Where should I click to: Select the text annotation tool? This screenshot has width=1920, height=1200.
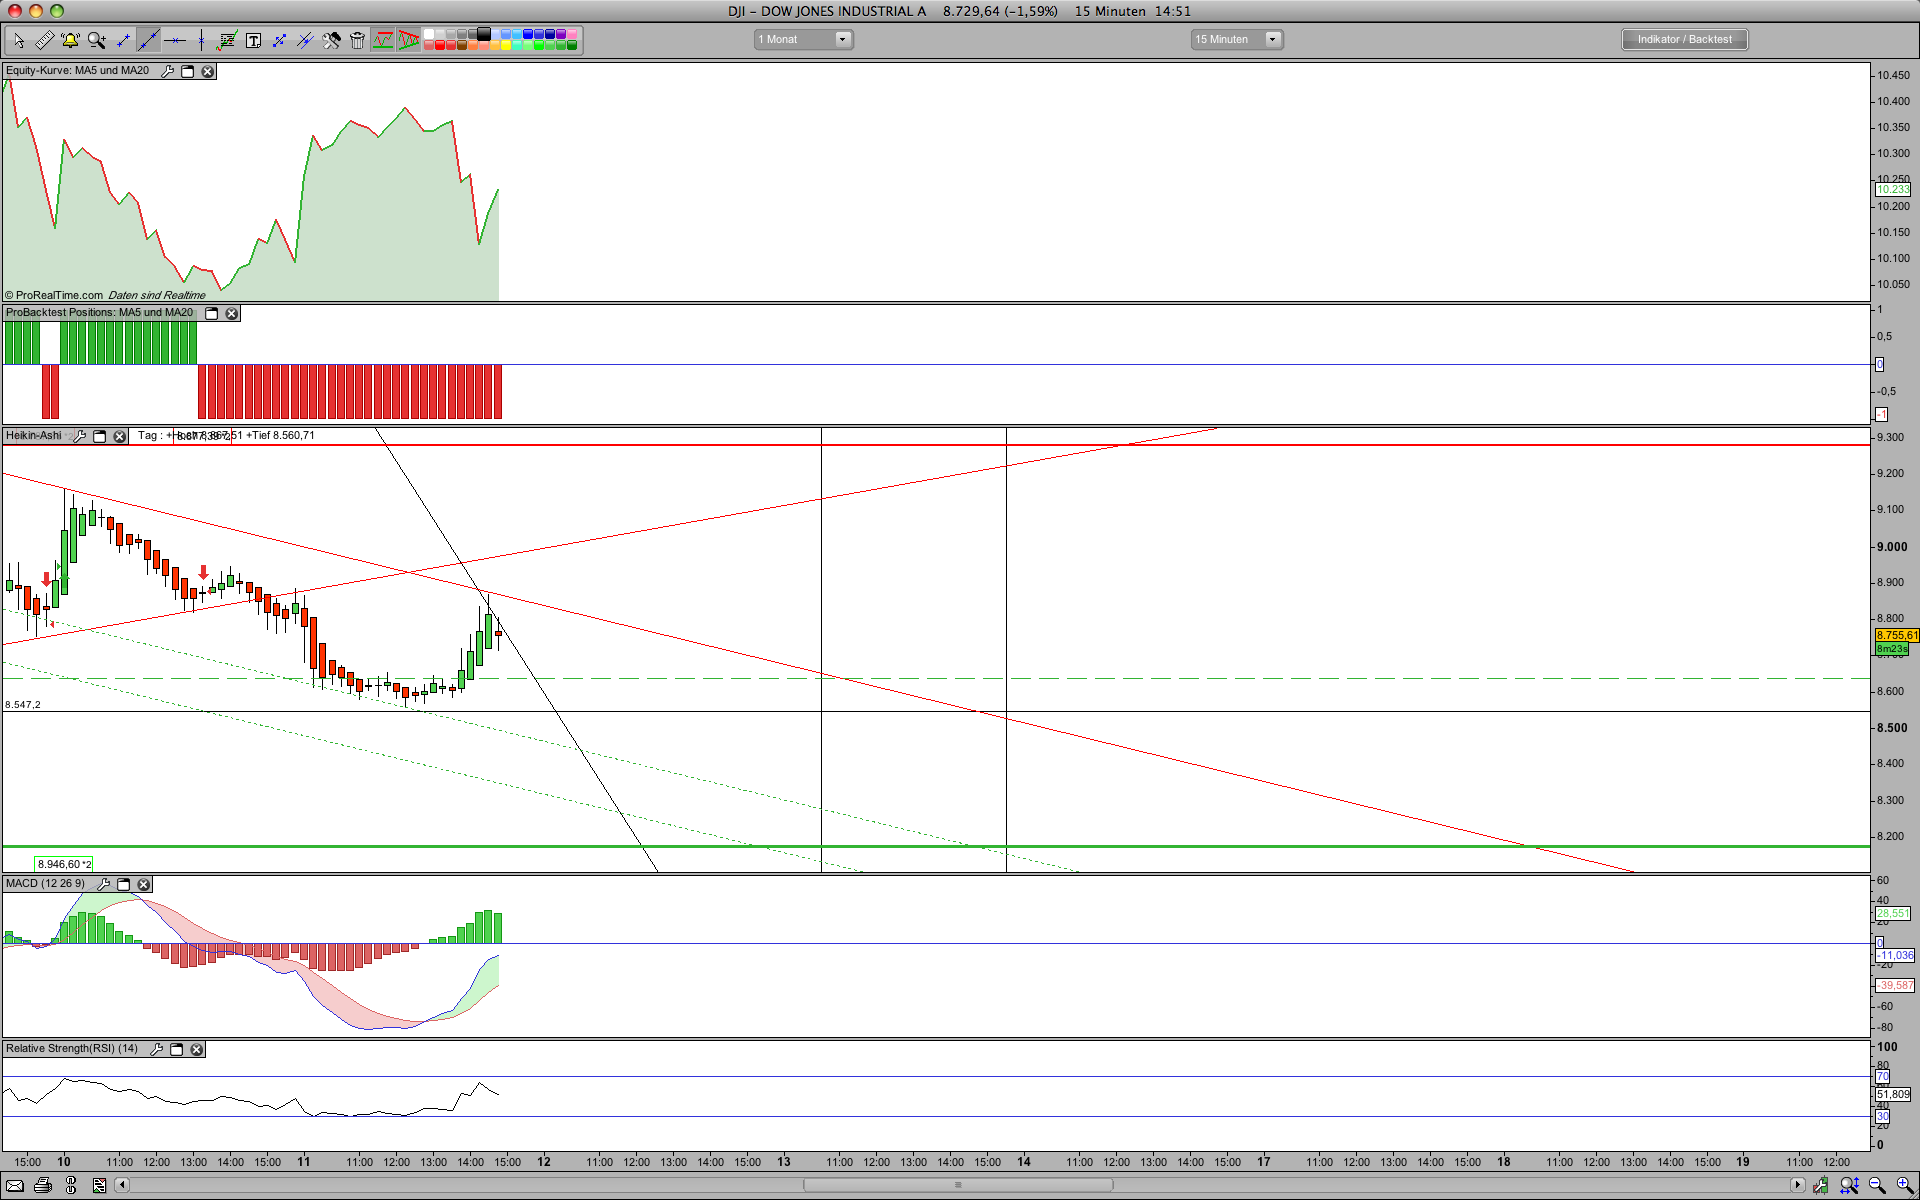pyautogui.click(x=253, y=40)
